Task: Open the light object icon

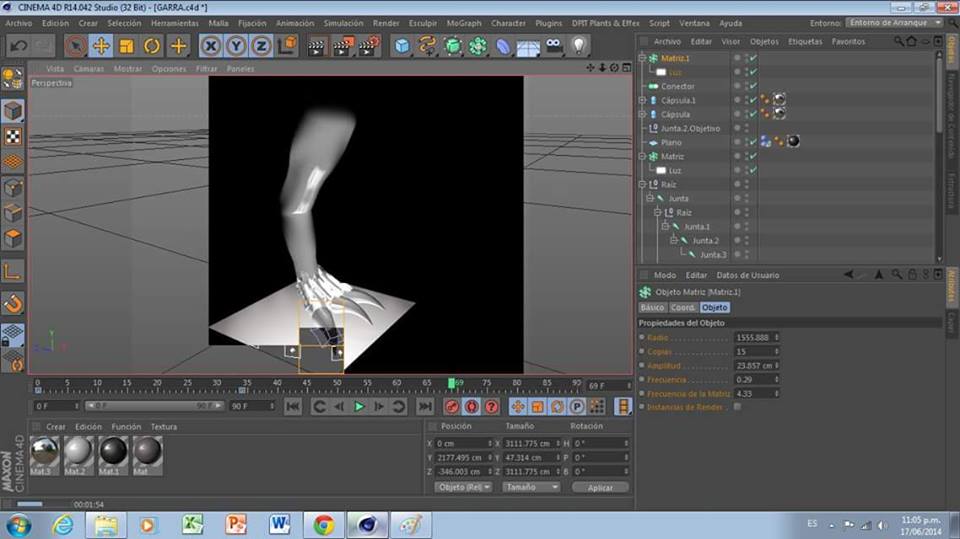Action: [x=579, y=45]
